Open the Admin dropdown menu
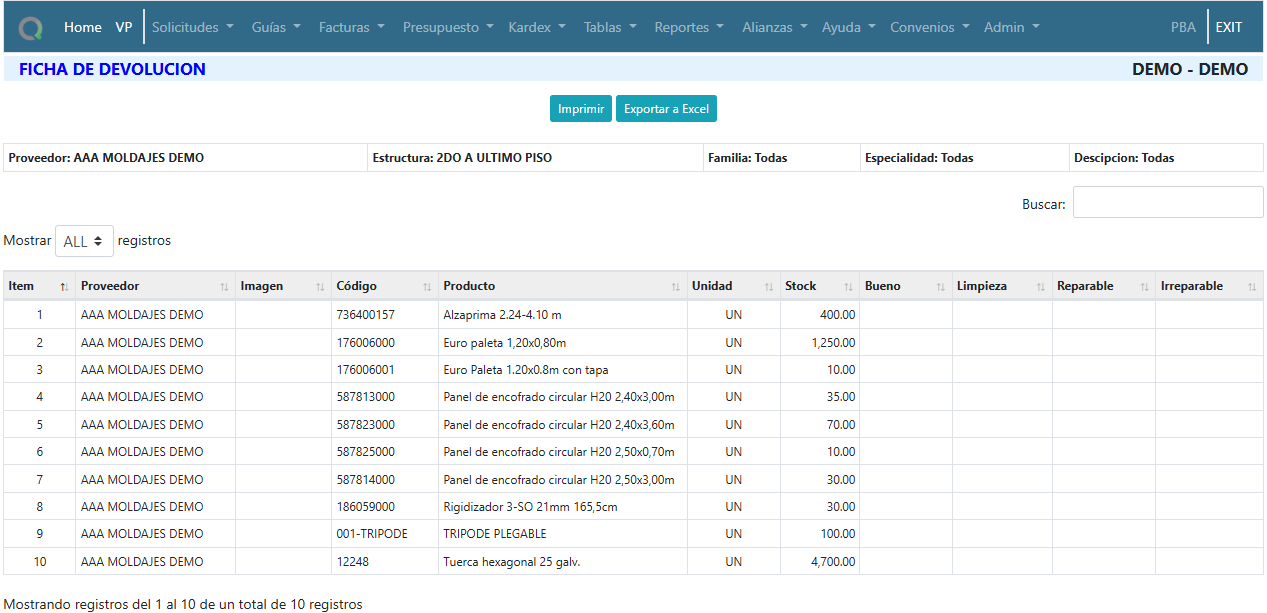 1011,28
